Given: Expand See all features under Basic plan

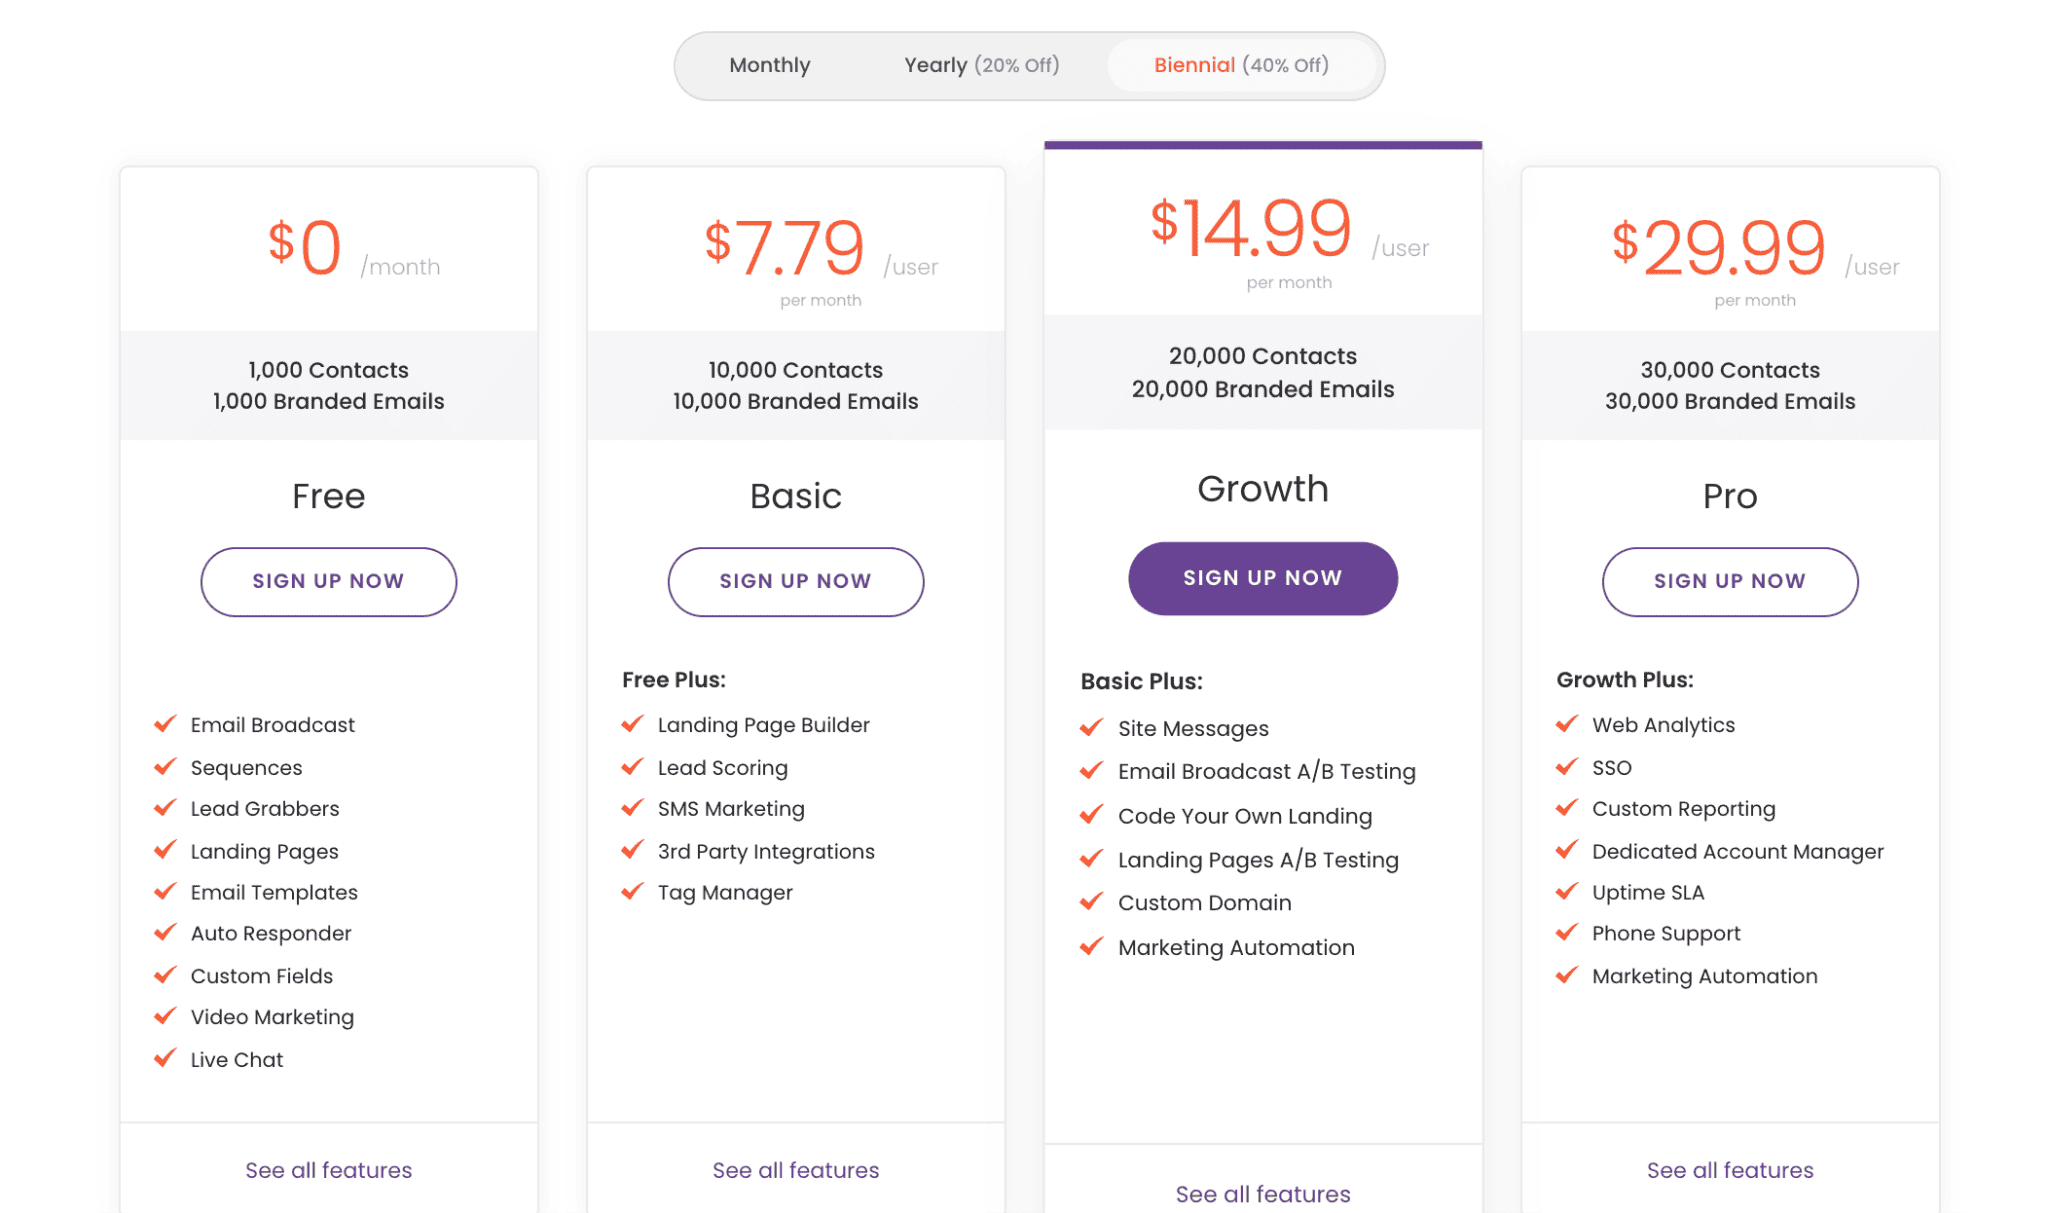Looking at the screenshot, I should click(x=795, y=1169).
